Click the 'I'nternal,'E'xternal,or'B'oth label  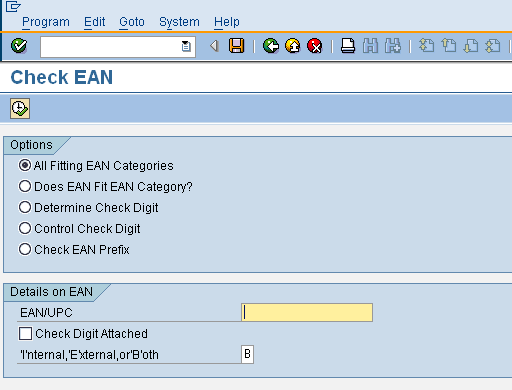pos(89,355)
